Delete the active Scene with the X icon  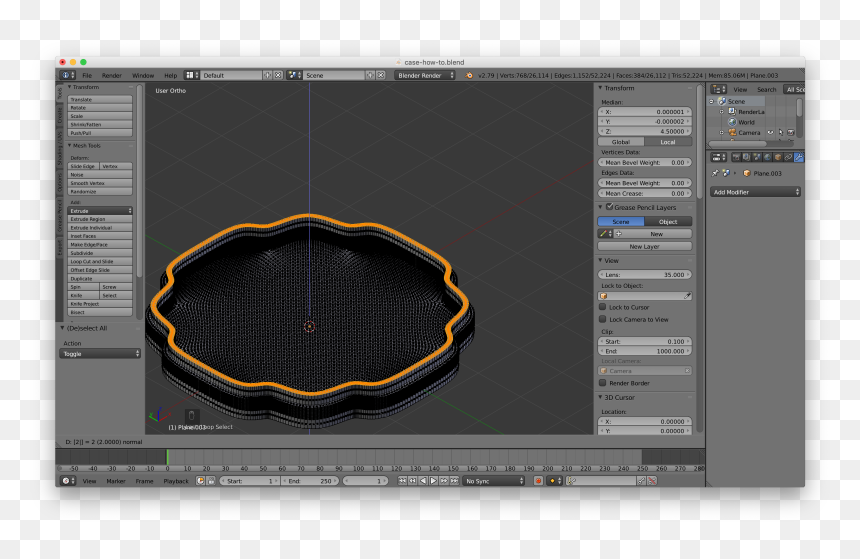tap(381, 75)
